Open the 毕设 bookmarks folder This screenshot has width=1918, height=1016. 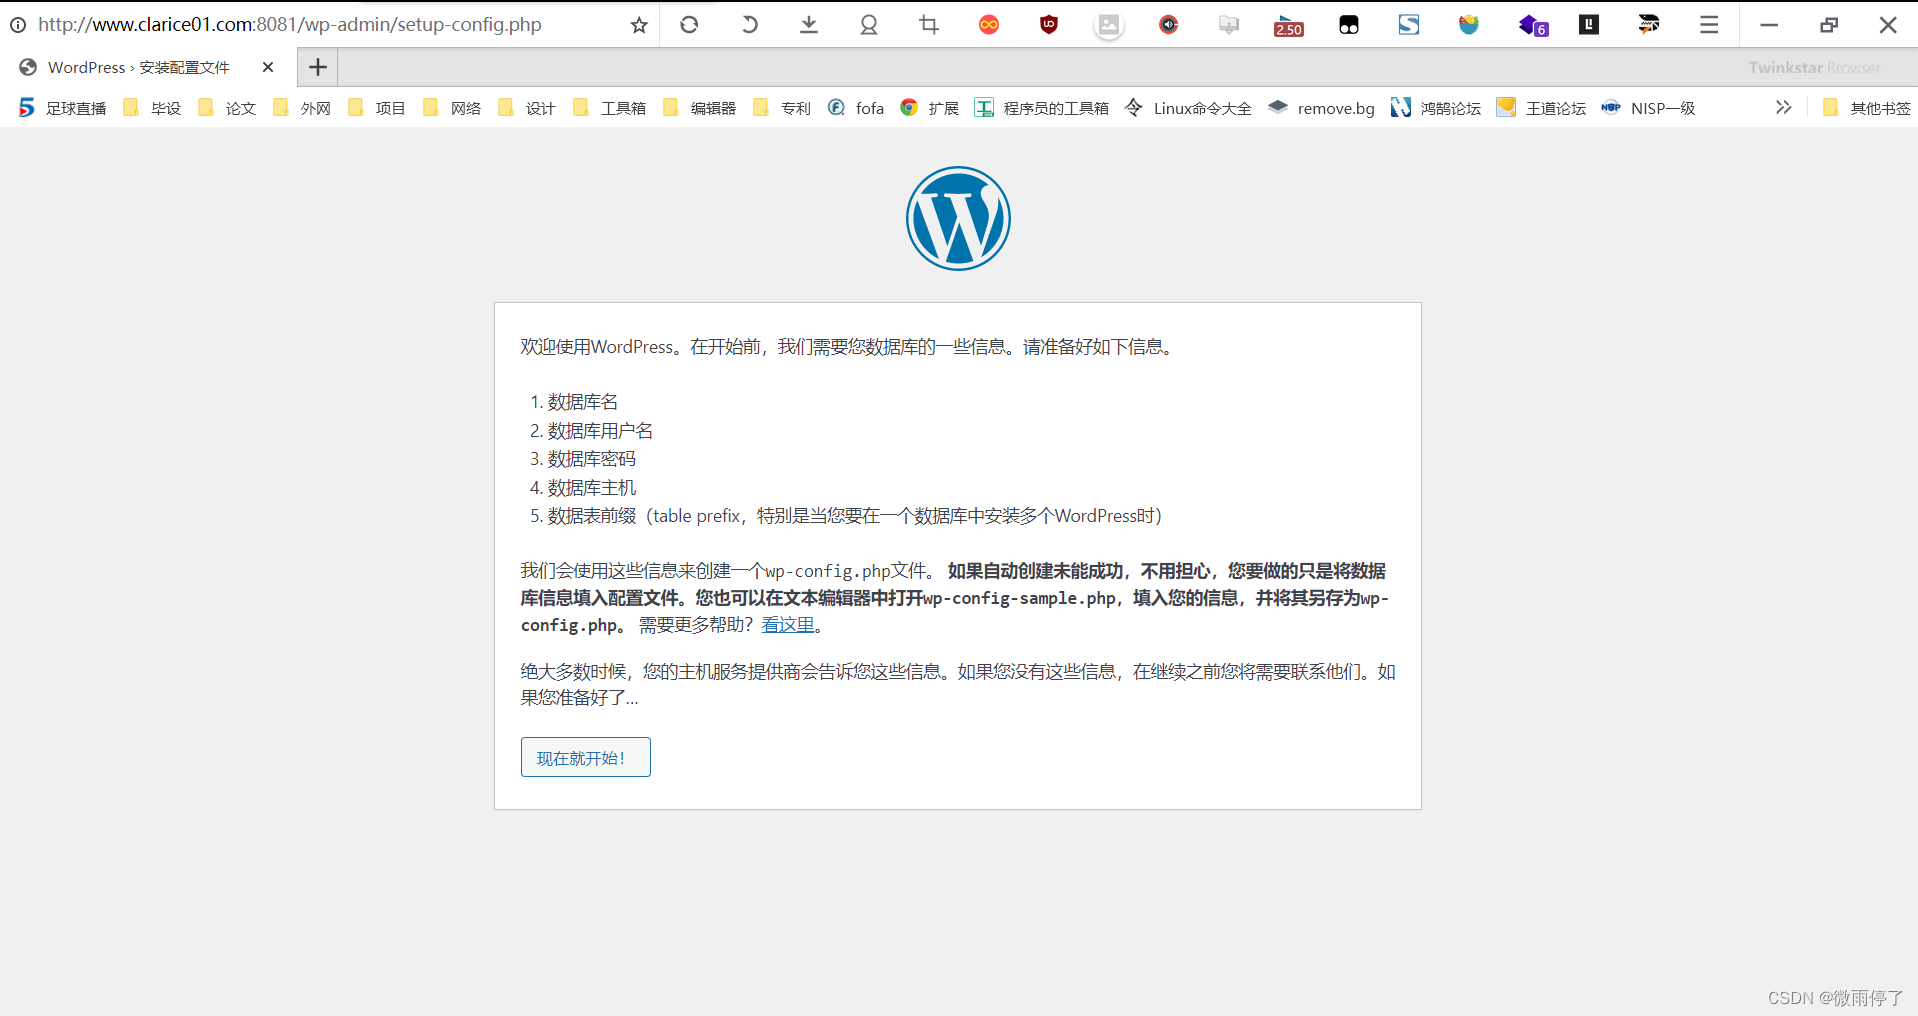tap(152, 108)
